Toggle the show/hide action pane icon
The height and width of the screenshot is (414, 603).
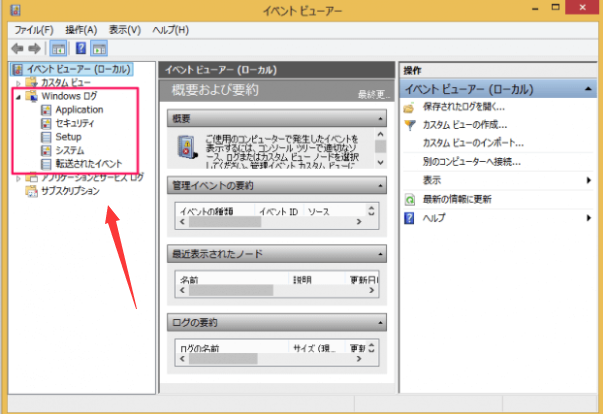point(99,48)
